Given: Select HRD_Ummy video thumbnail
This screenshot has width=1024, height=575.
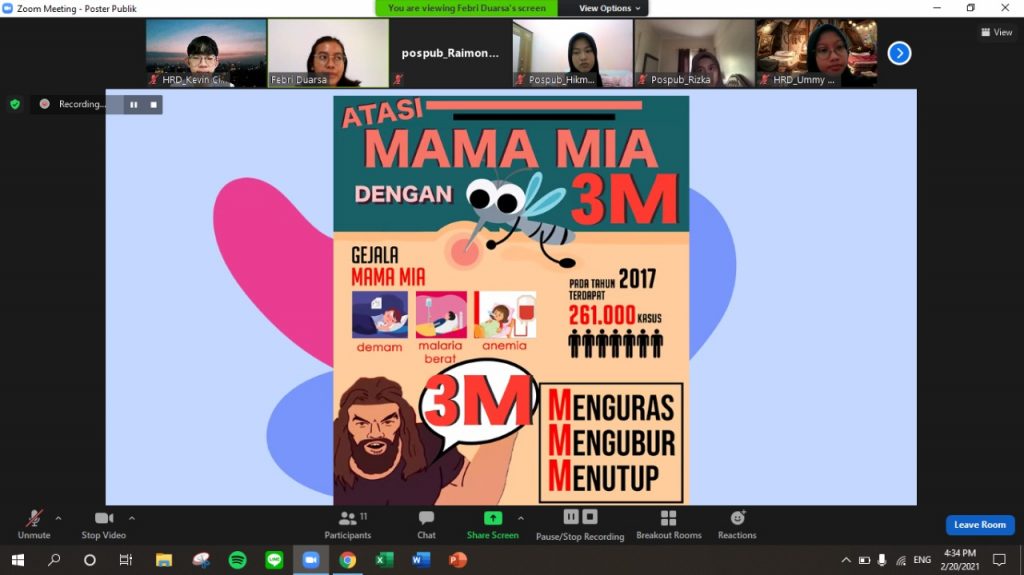Looking at the screenshot, I should (816, 53).
